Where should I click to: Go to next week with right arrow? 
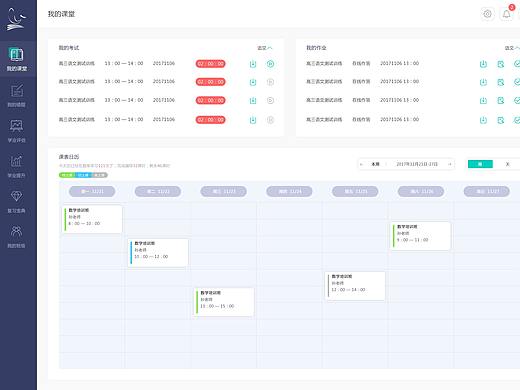click(450, 164)
